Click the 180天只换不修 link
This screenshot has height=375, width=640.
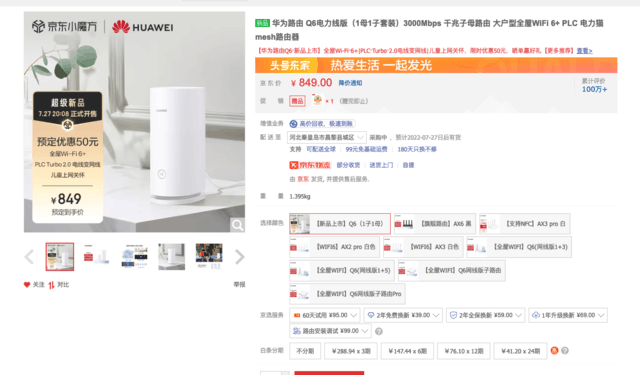[x=417, y=149]
